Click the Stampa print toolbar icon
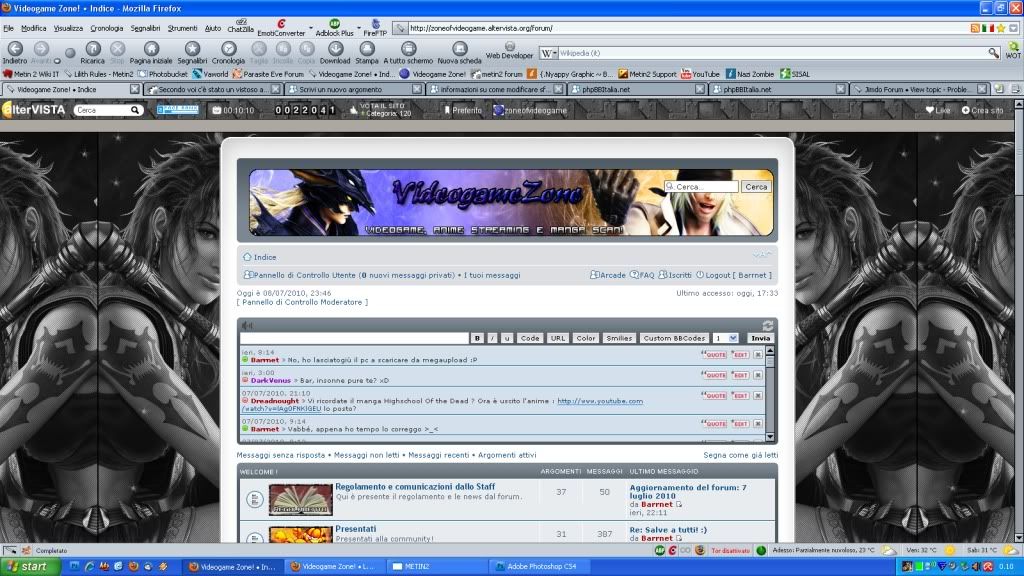 click(x=367, y=49)
